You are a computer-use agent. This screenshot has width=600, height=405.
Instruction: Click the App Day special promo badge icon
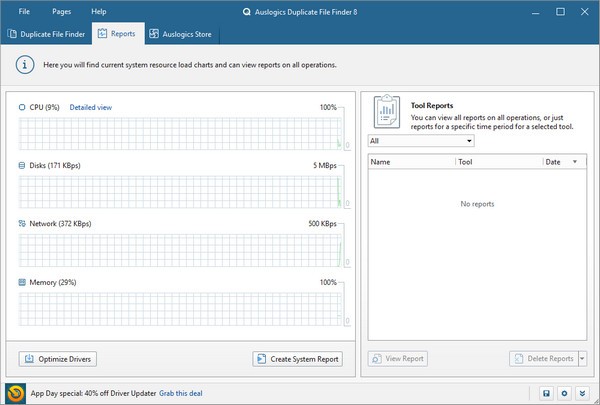point(16,392)
